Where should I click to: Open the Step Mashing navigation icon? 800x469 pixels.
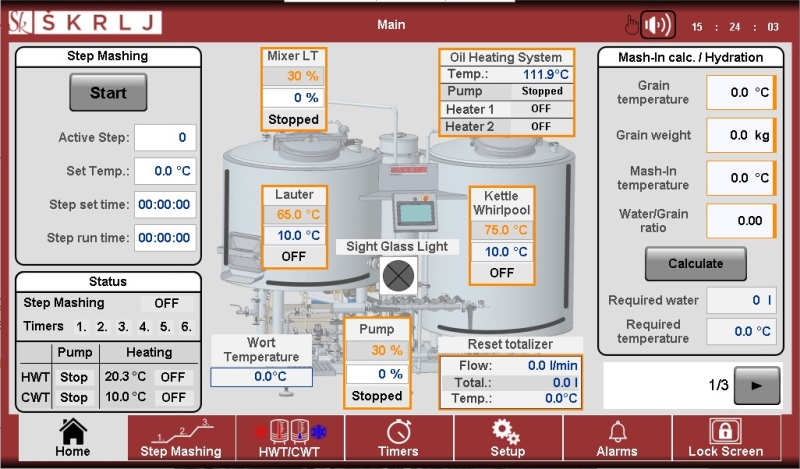click(181, 430)
